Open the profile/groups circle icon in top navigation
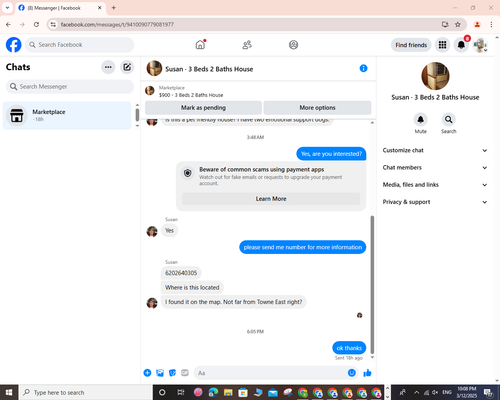This screenshot has height=400, width=500. (x=293, y=45)
